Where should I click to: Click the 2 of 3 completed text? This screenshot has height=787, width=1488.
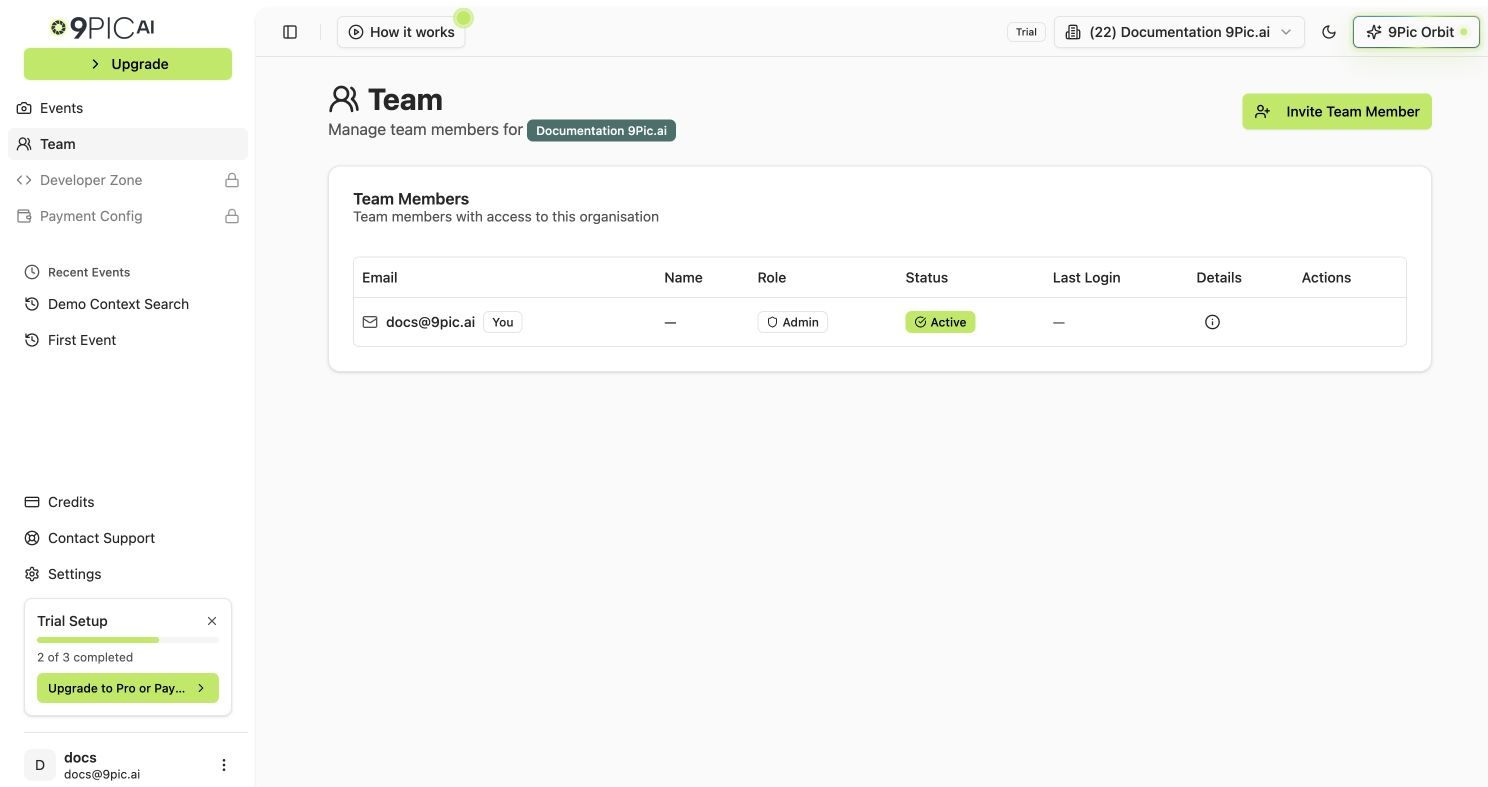[85, 657]
